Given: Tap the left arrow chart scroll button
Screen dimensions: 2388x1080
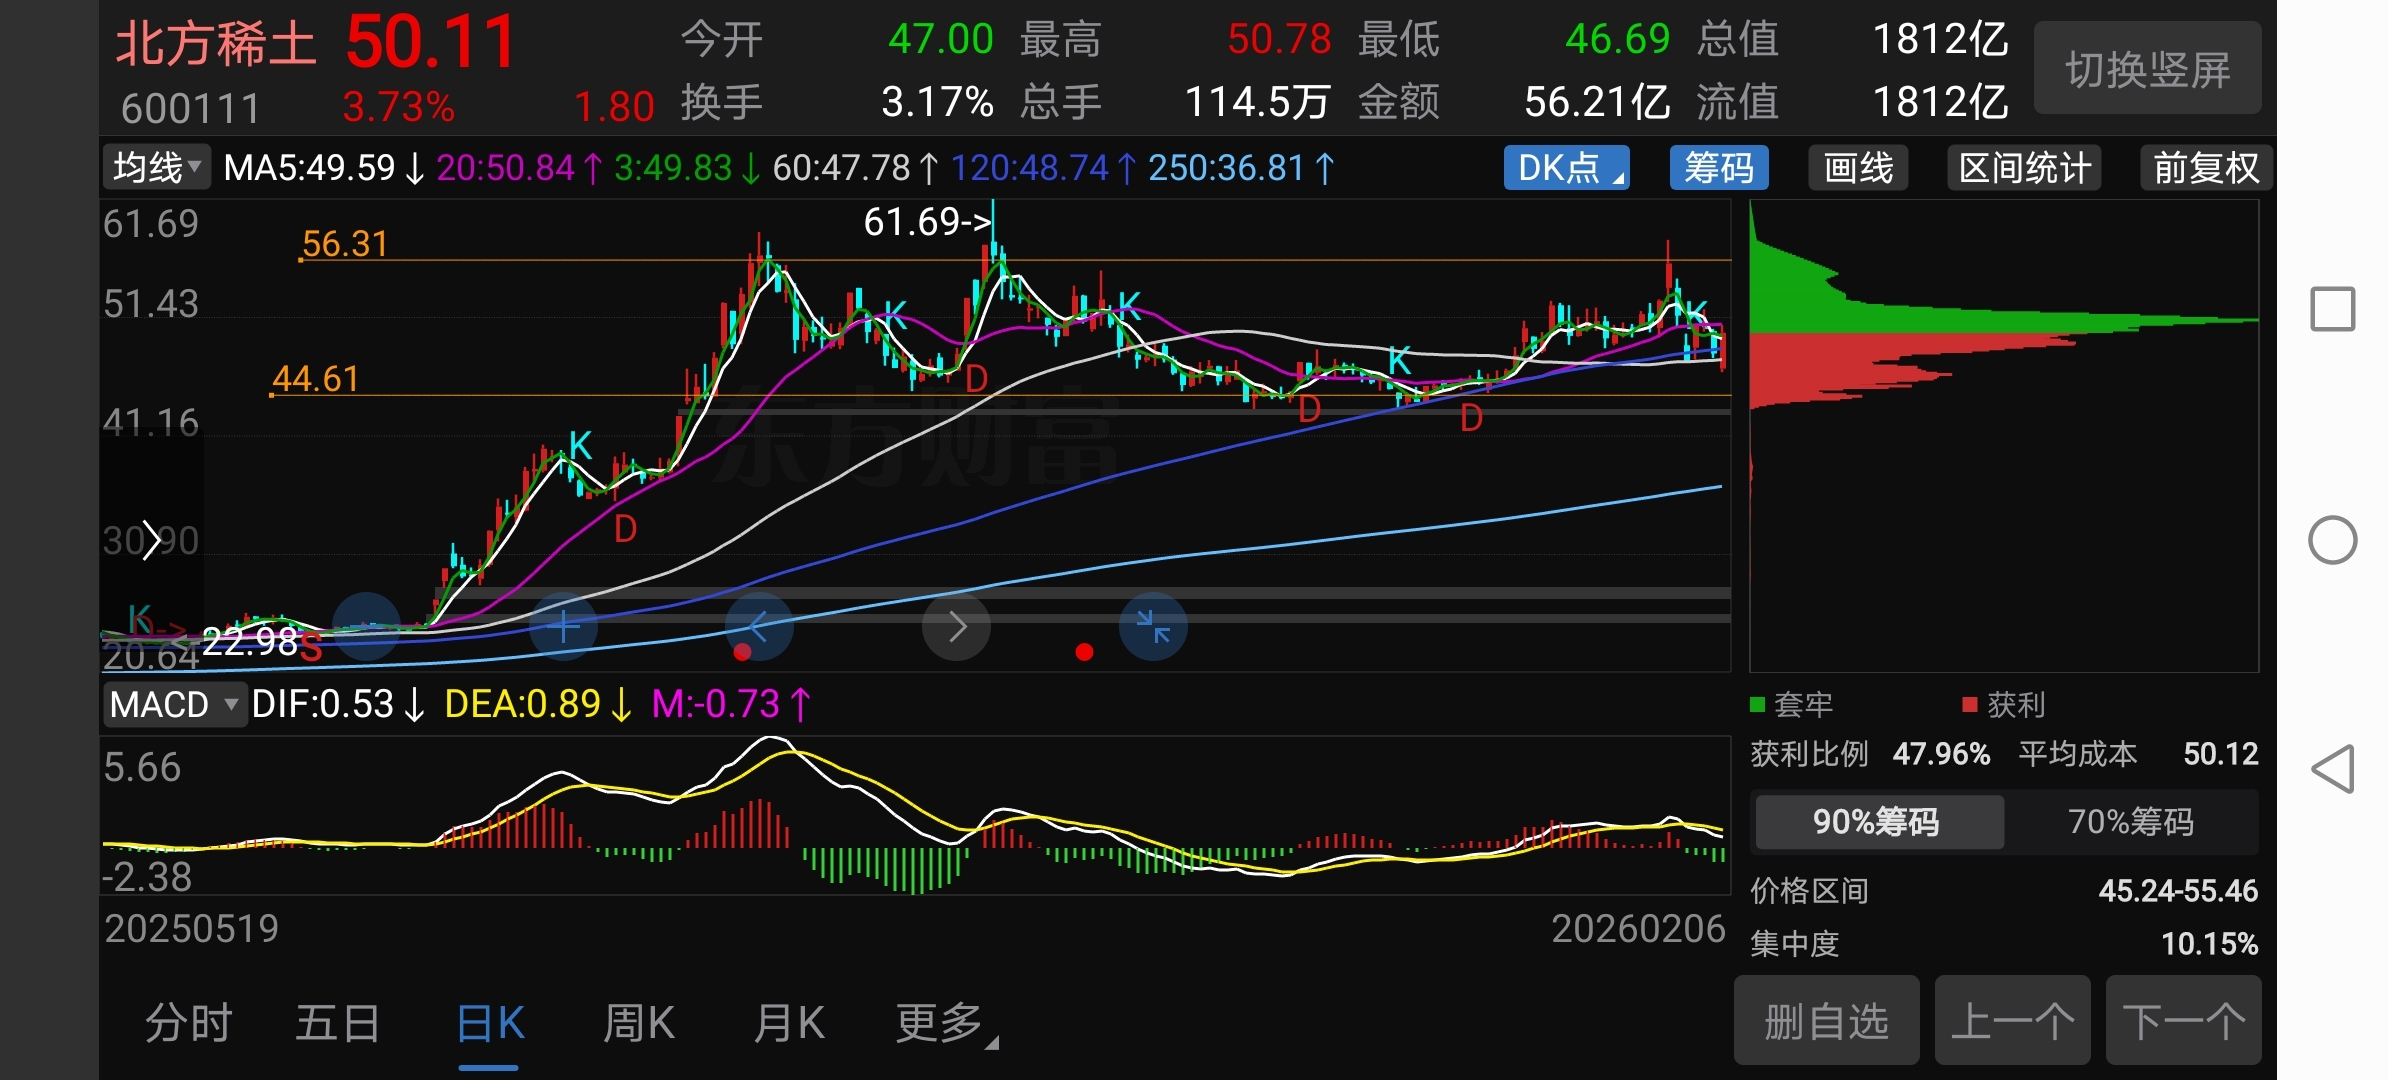Looking at the screenshot, I should tap(759, 627).
